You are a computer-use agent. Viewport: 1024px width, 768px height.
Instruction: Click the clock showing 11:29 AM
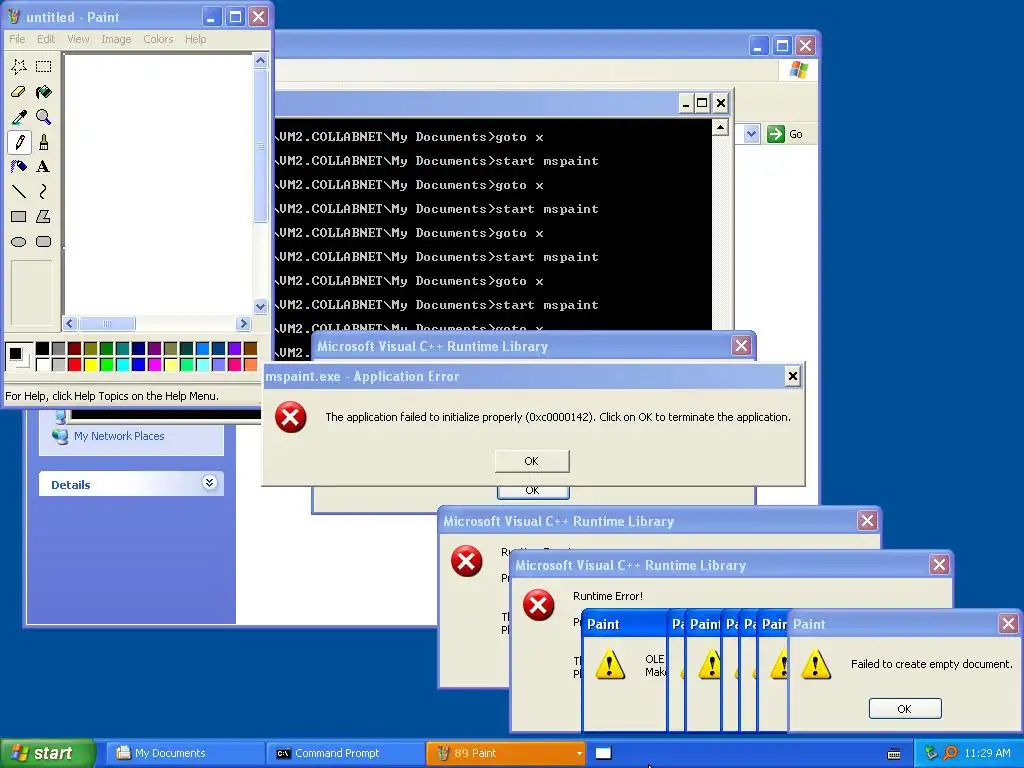point(987,753)
